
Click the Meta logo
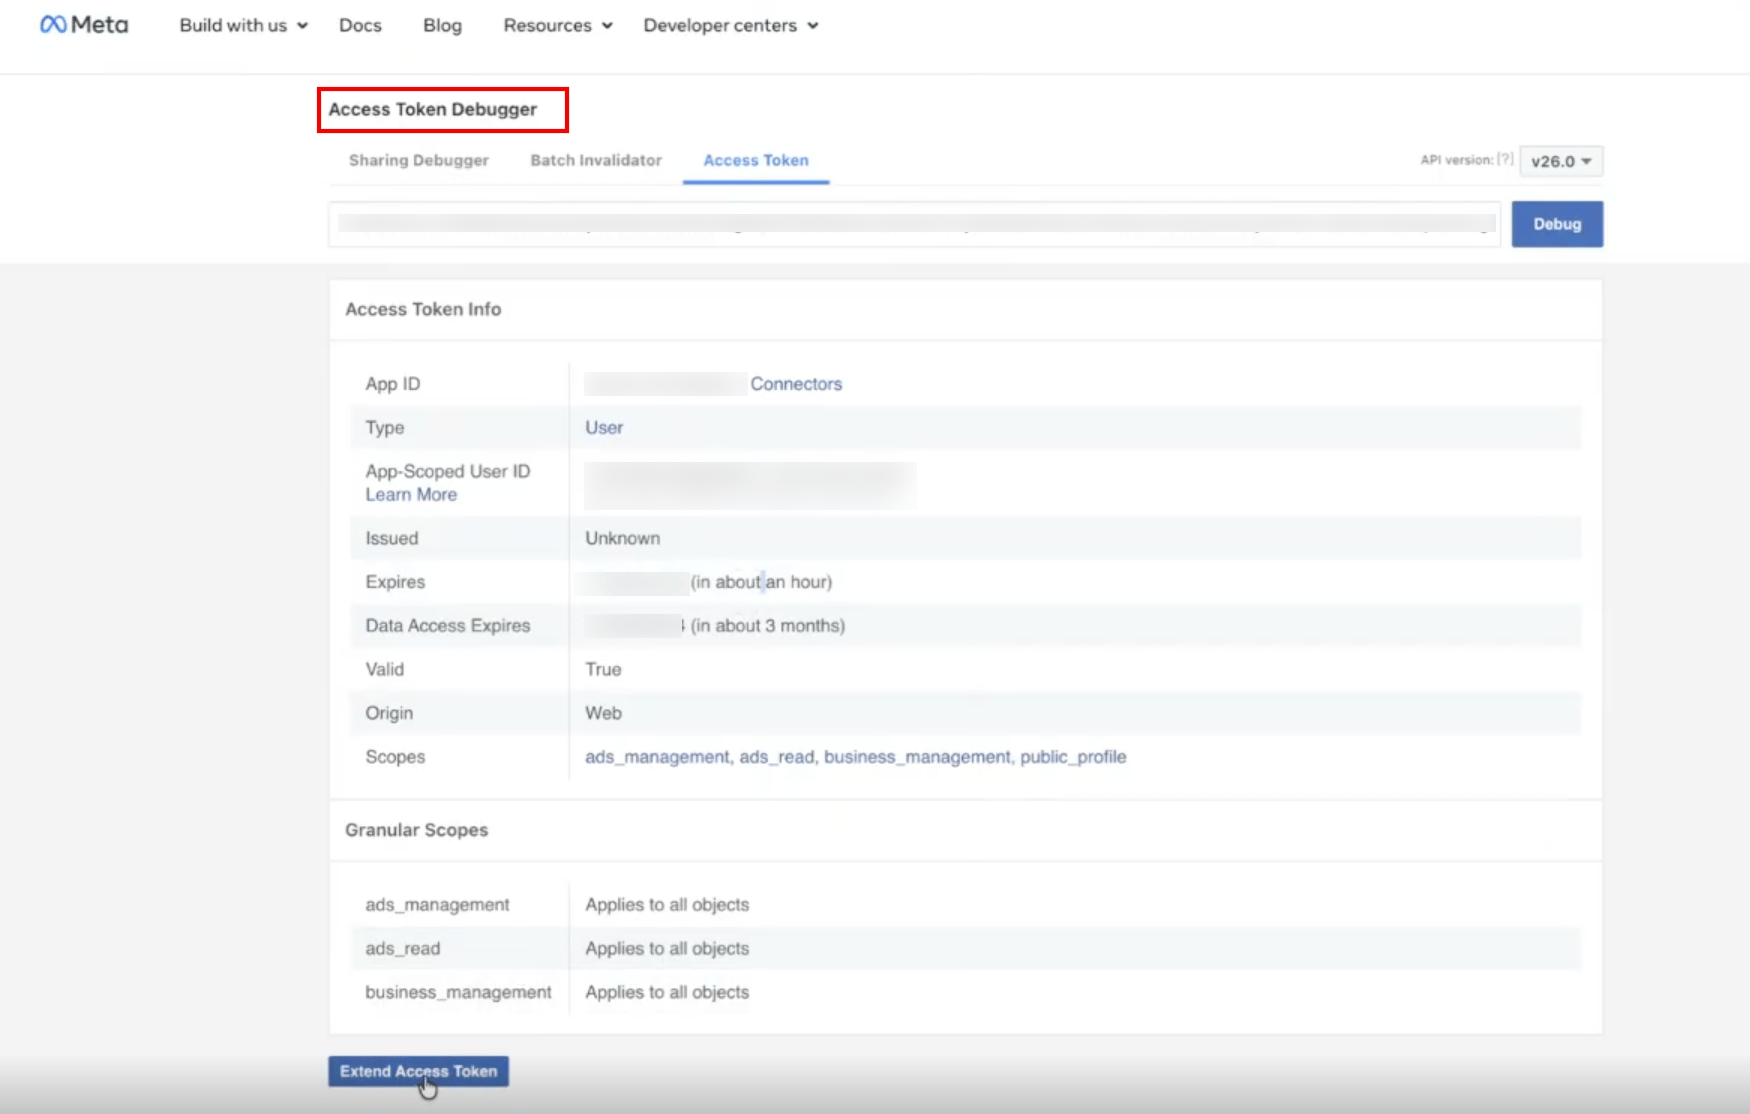click(84, 25)
